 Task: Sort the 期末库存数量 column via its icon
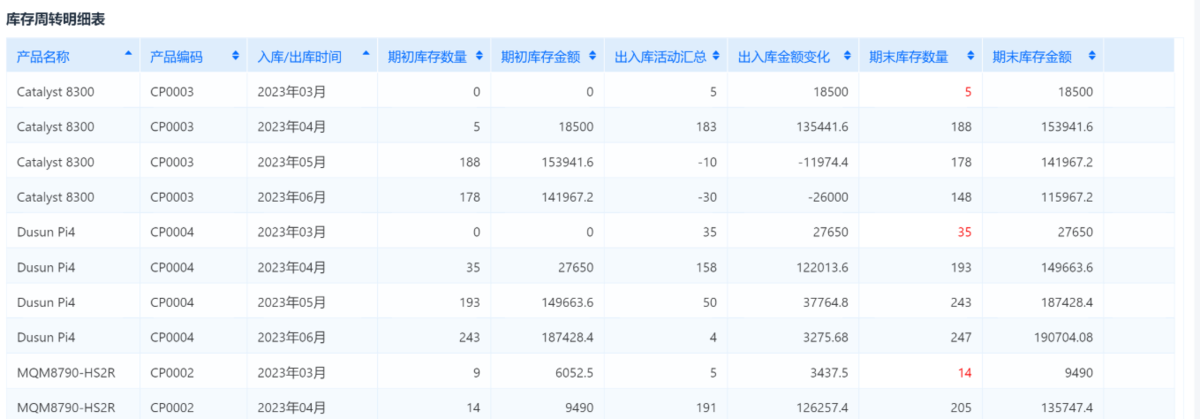tap(969, 57)
